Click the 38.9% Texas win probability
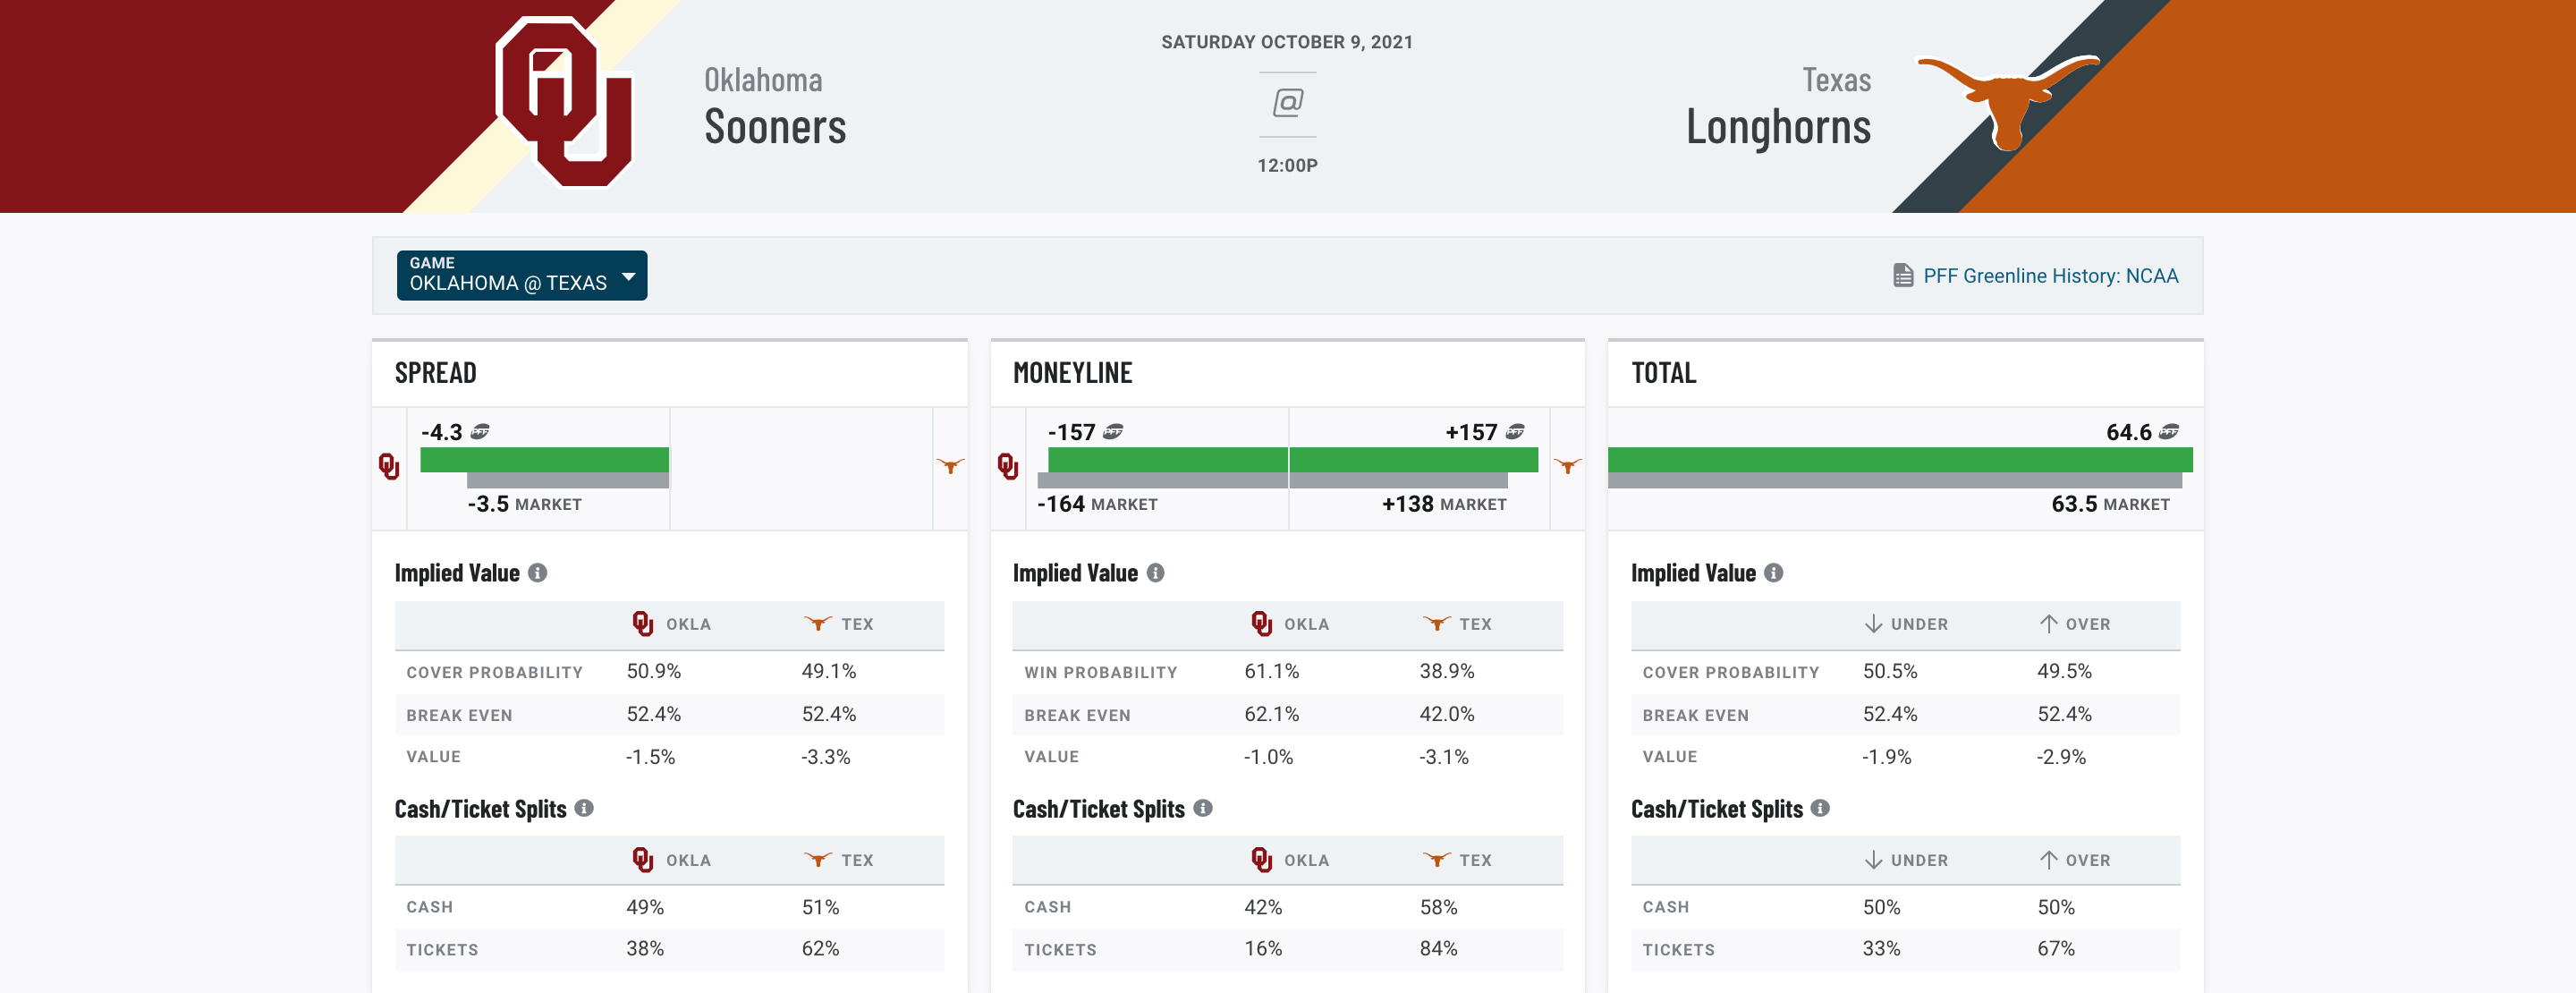2576x993 pixels. point(1447,671)
